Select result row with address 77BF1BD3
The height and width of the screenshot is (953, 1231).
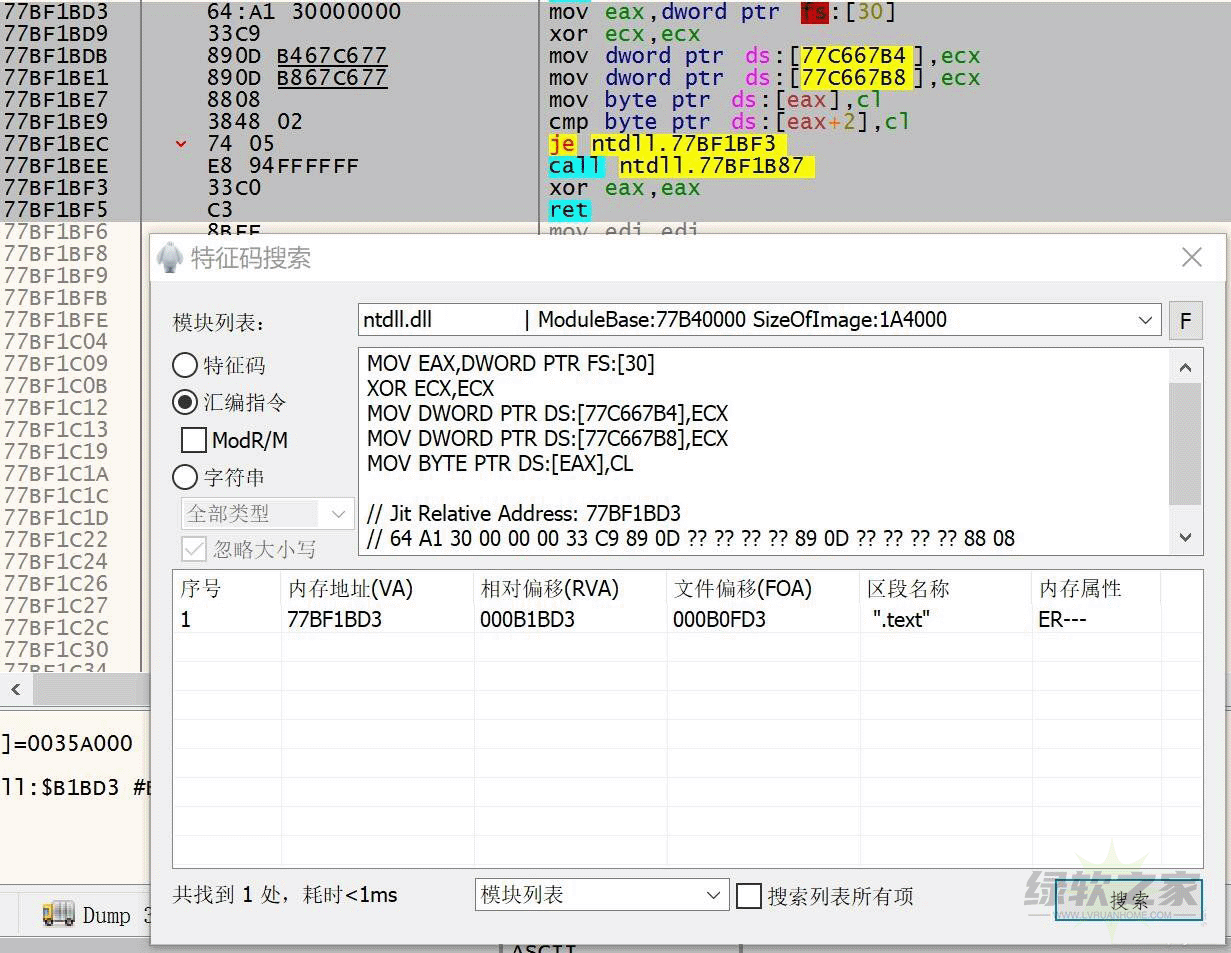335,620
